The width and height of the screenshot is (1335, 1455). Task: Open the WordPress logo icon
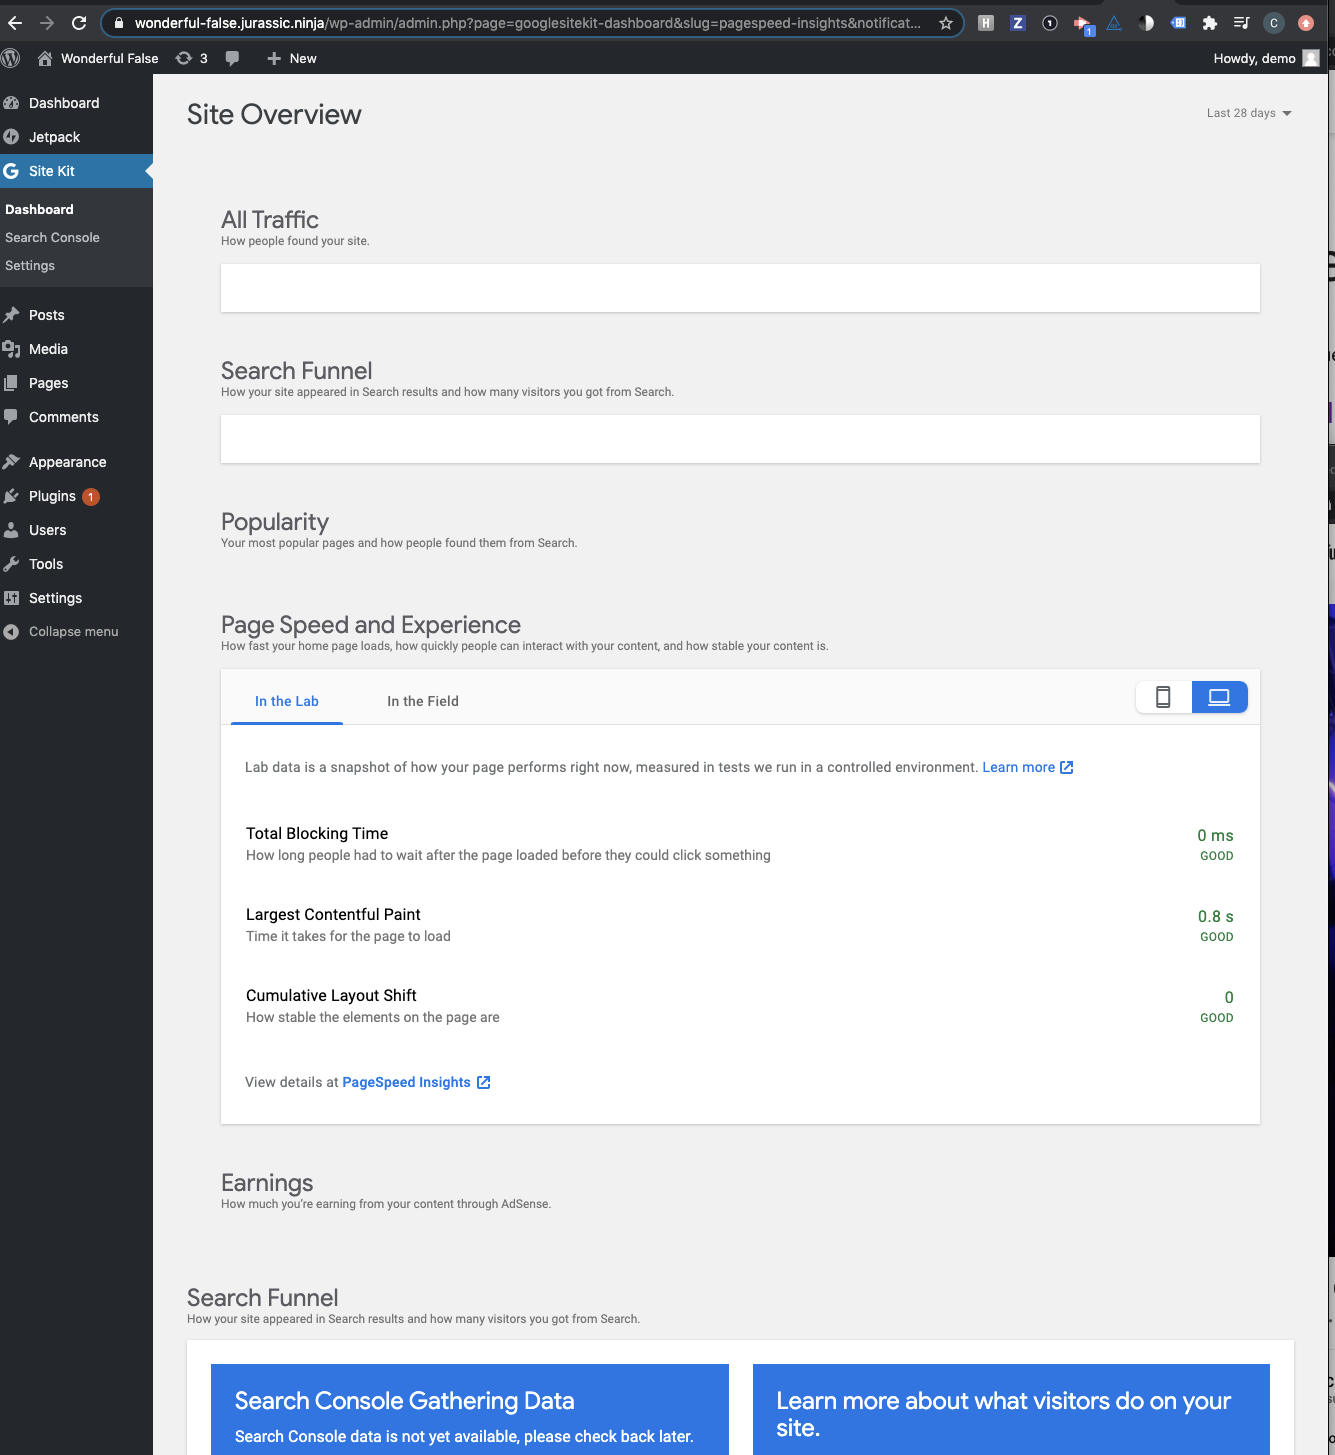tap(11, 57)
